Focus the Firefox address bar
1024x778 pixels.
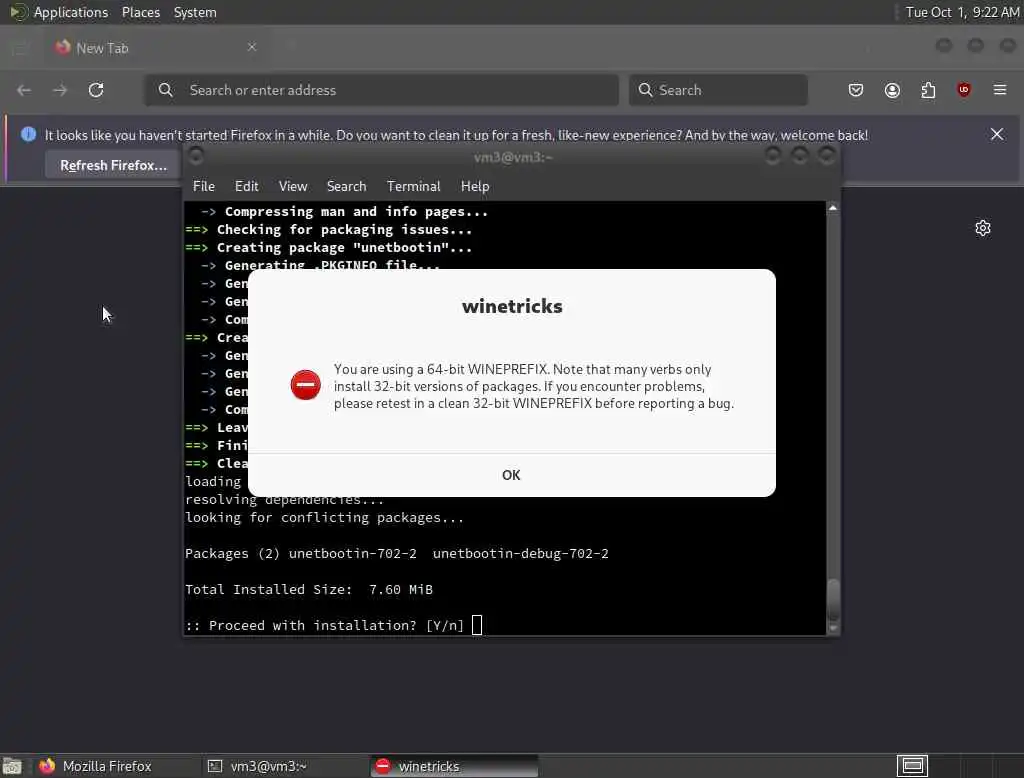382,90
